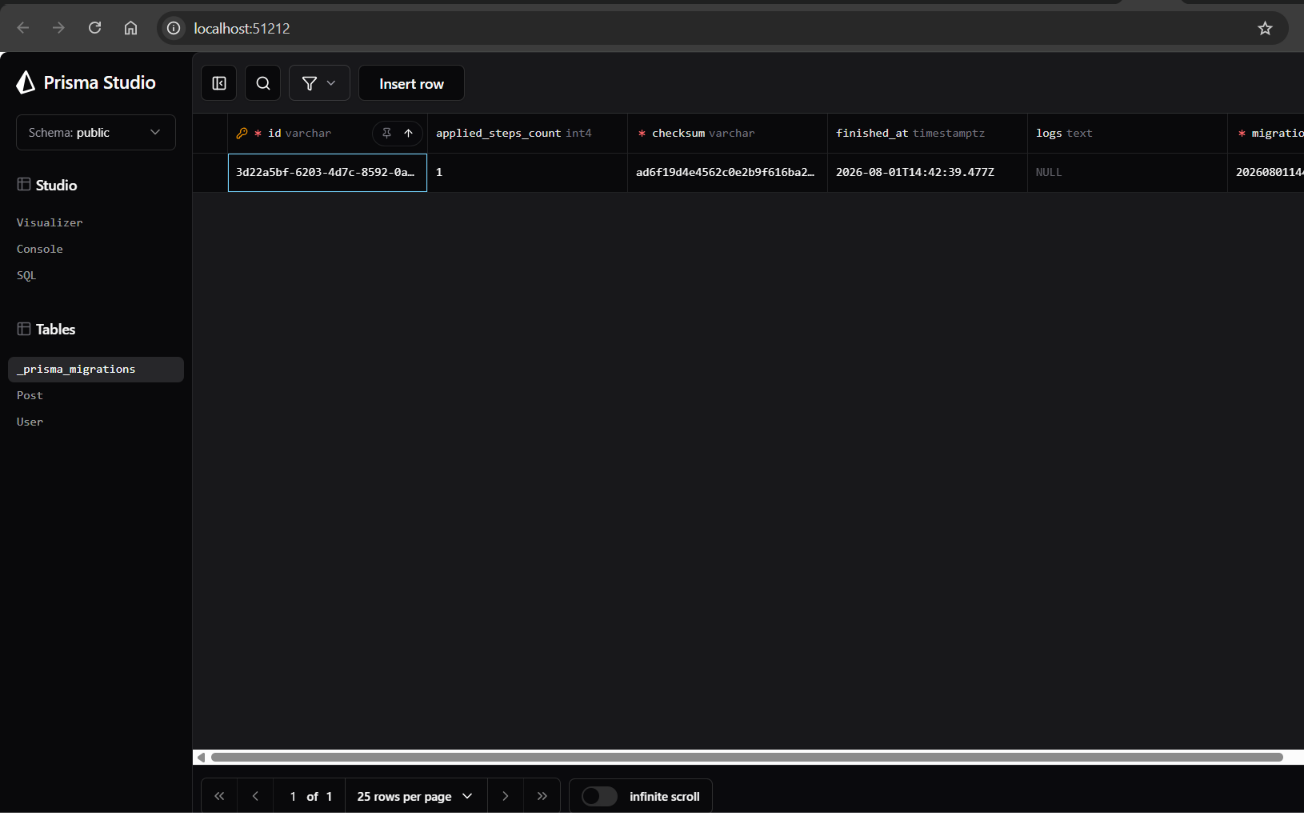Click the row selector cell for the first row
1304x813 pixels.
(x=210, y=172)
